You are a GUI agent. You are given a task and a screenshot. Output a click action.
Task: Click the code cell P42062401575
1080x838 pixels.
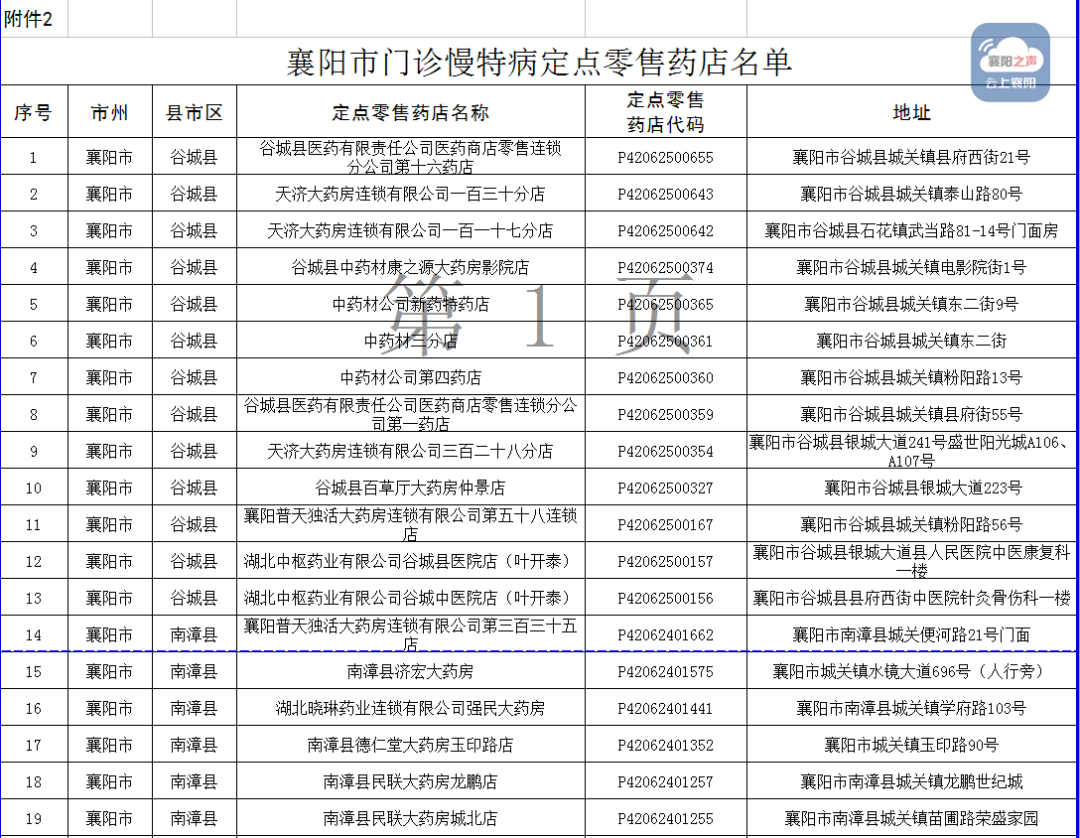click(x=665, y=671)
